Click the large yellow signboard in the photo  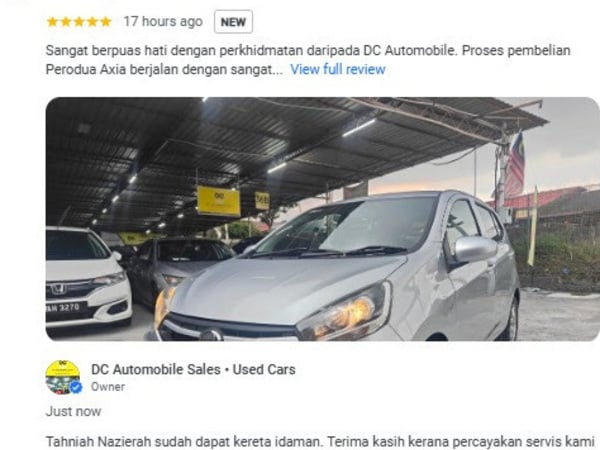[x=219, y=201]
